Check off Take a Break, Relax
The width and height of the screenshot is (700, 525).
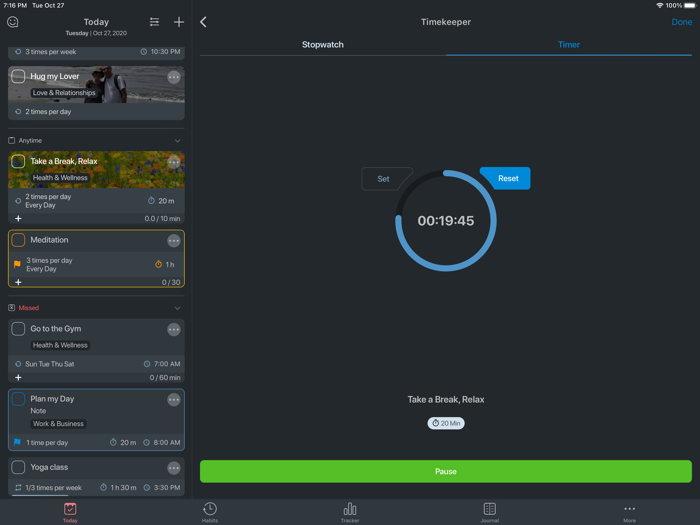[x=18, y=161]
